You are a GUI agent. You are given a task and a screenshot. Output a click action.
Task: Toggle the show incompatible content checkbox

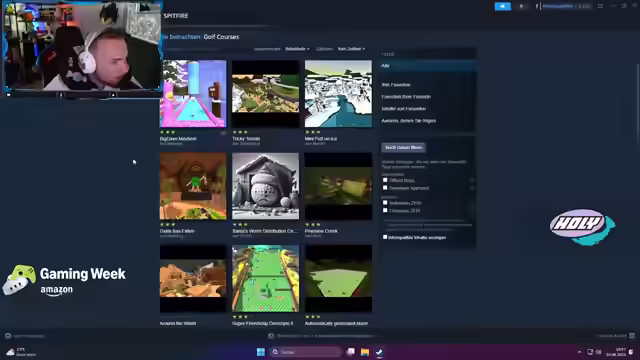click(385, 237)
